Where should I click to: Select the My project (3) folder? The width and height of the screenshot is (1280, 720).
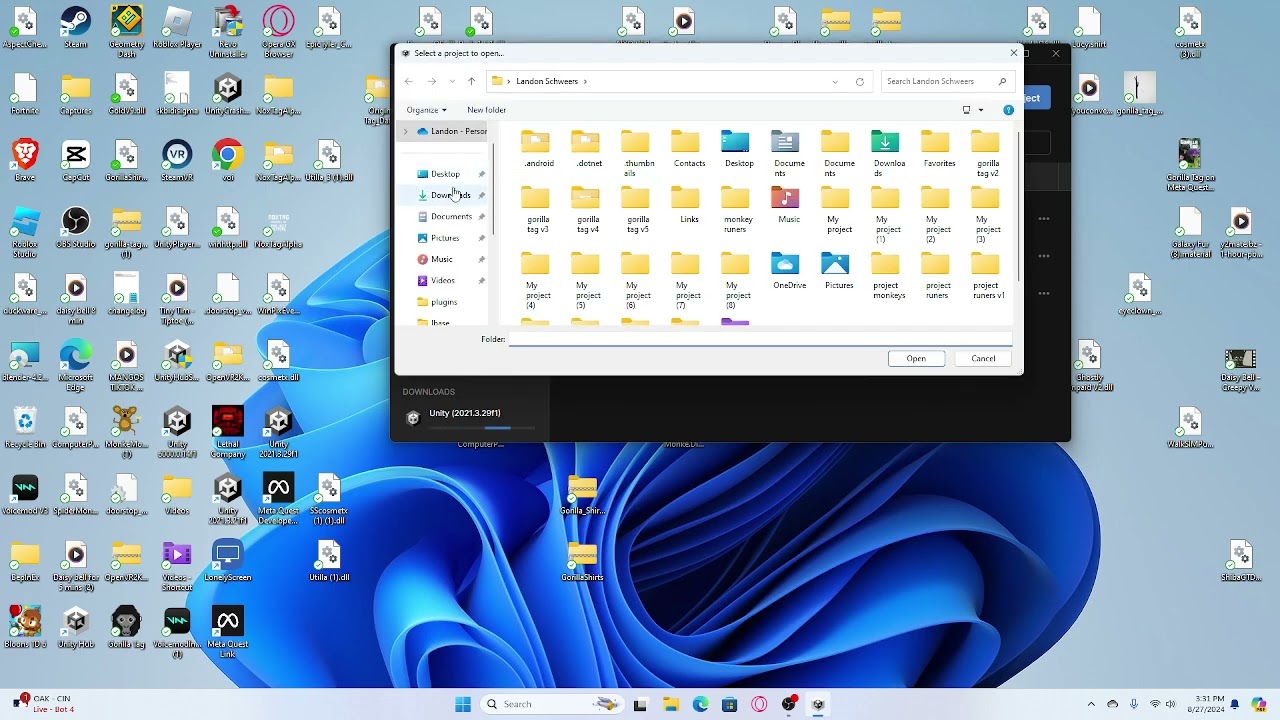click(x=988, y=216)
